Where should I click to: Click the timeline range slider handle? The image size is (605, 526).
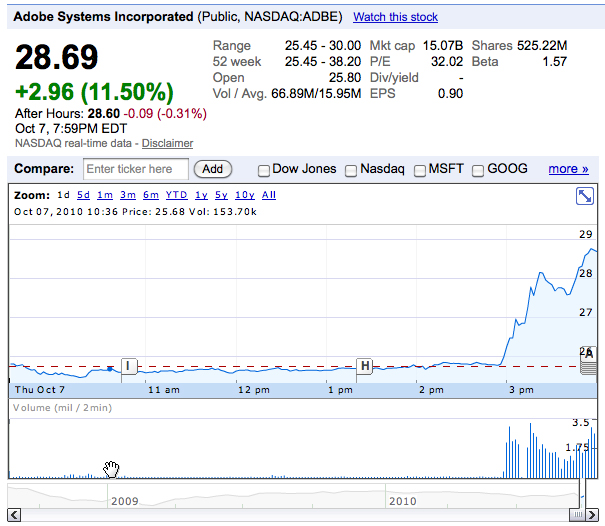pyautogui.click(x=582, y=494)
